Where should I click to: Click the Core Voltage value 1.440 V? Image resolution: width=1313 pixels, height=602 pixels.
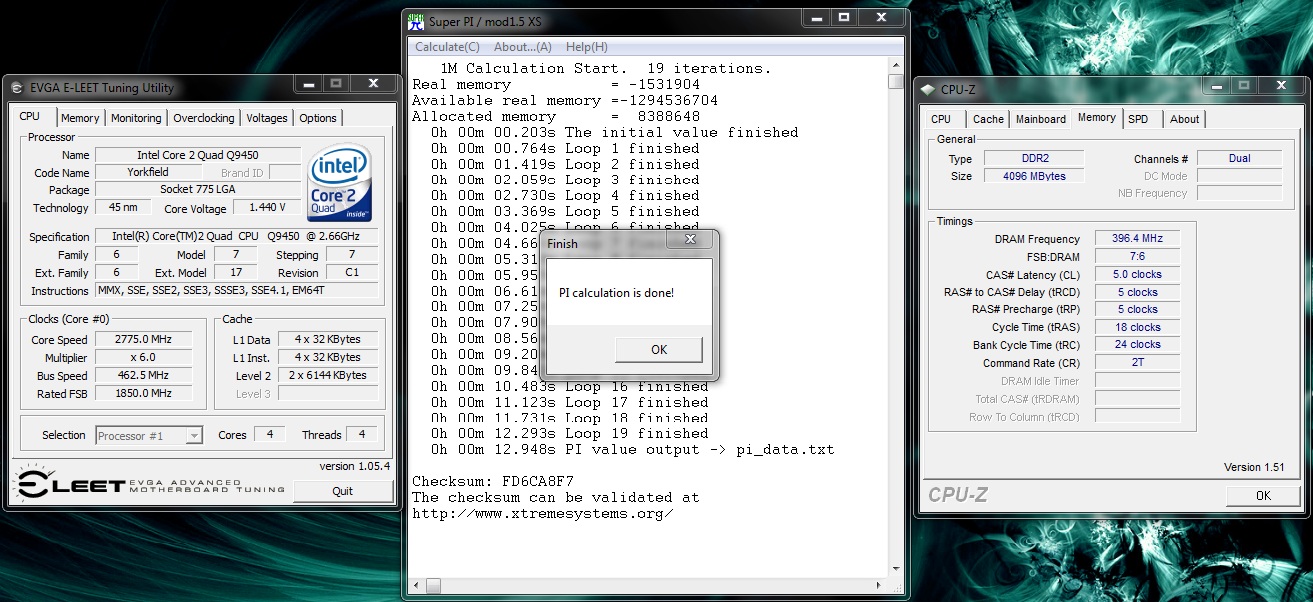pyautogui.click(x=267, y=207)
